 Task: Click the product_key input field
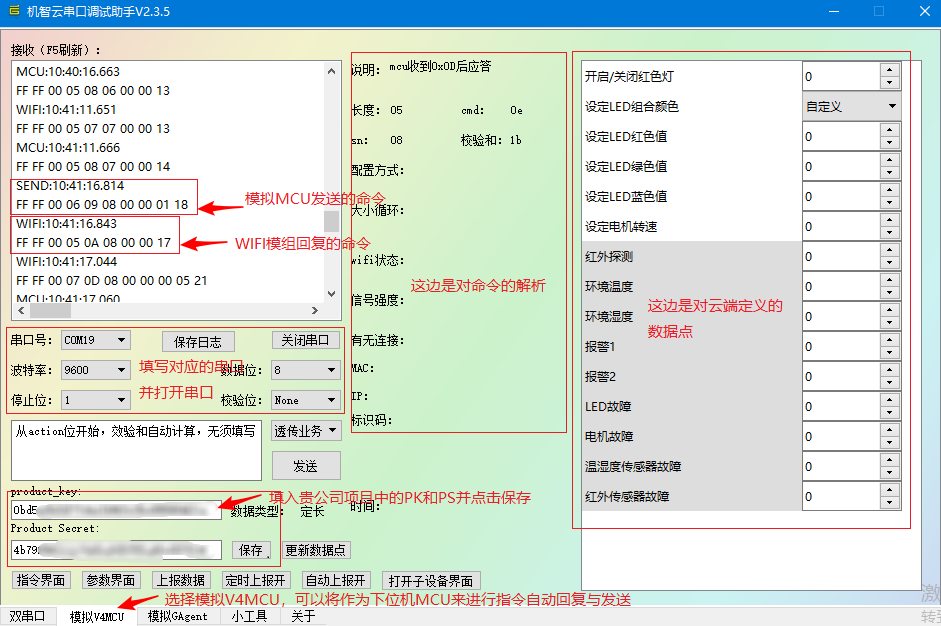coord(115,510)
